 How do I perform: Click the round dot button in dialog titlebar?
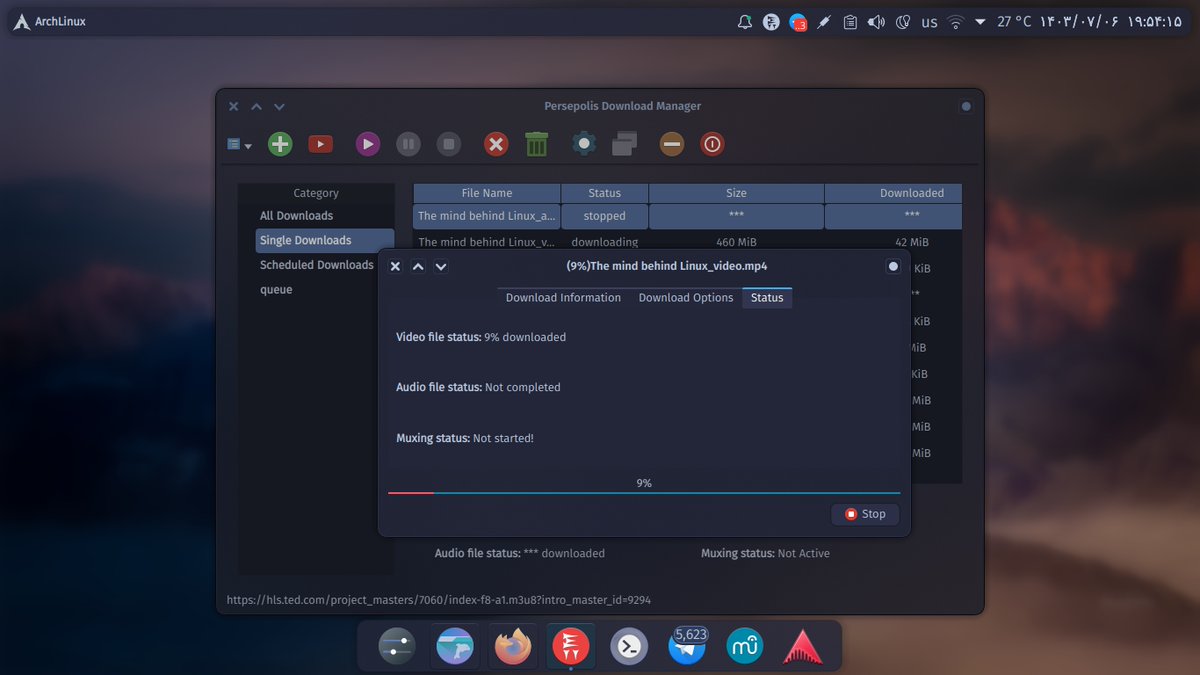point(893,266)
